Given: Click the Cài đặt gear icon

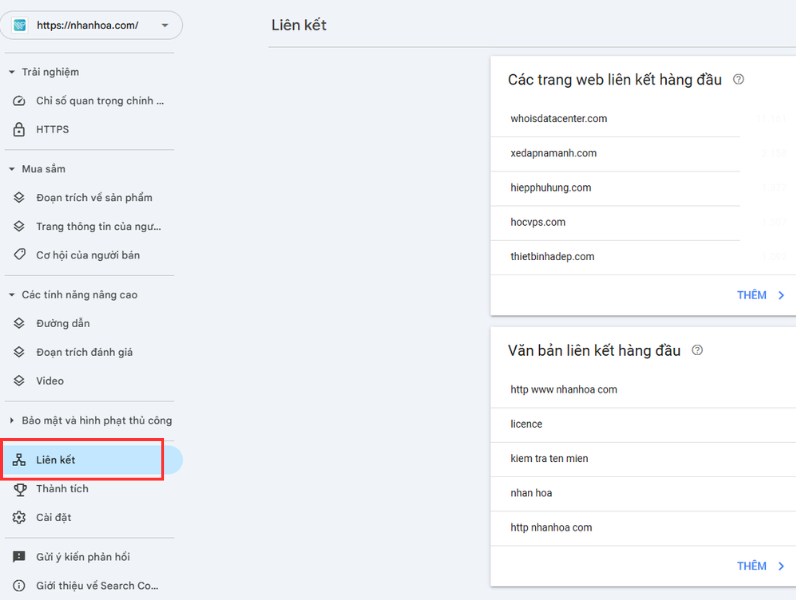Looking at the screenshot, I should [18, 517].
